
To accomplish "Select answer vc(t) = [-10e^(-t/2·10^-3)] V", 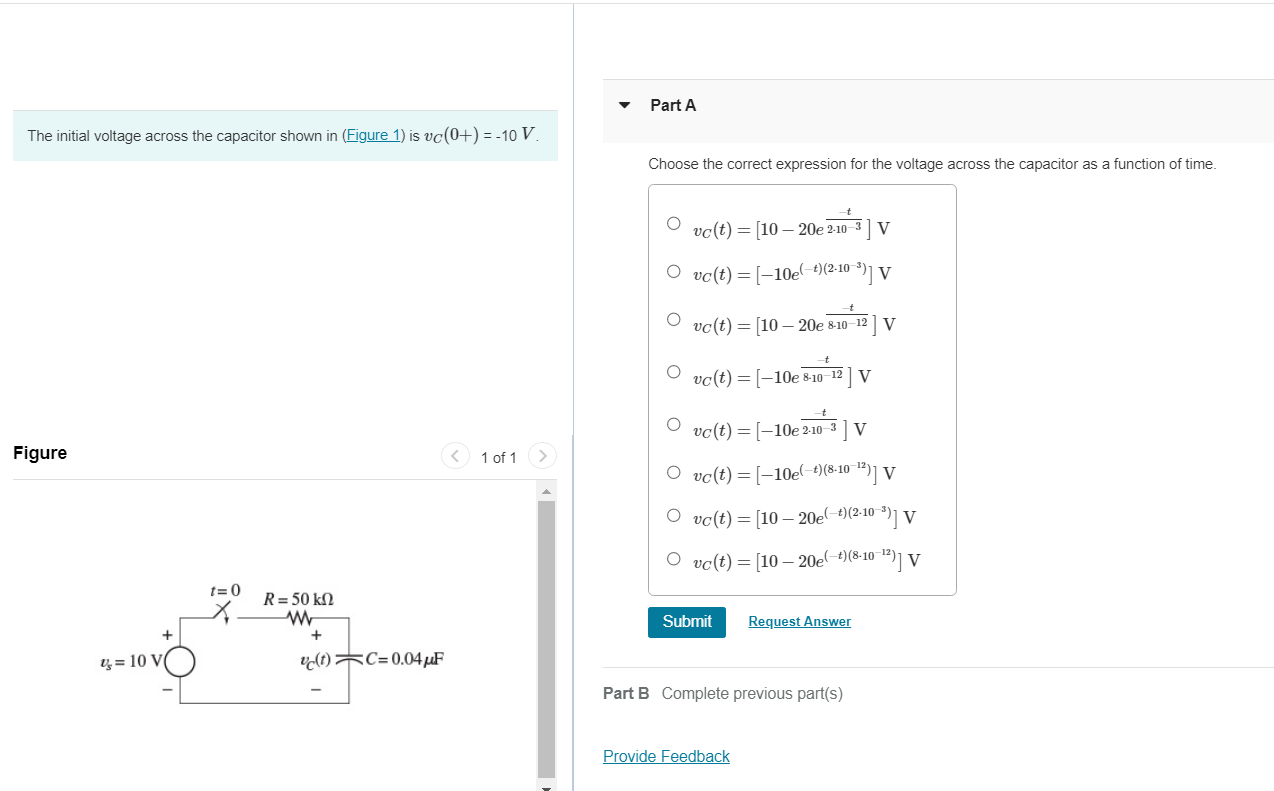I will (x=675, y=422).
